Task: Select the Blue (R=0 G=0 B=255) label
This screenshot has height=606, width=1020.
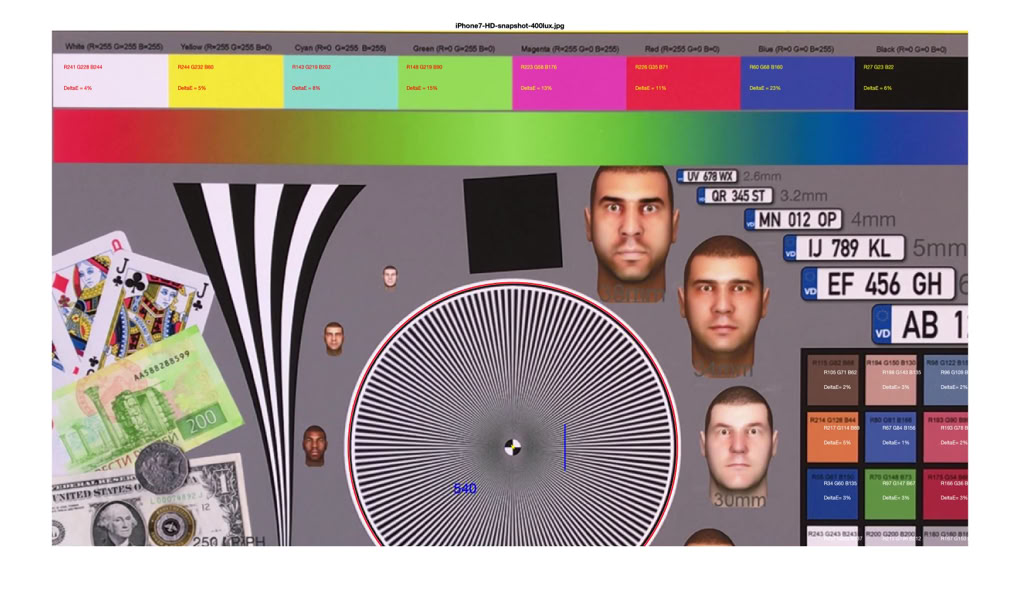Action: point(796,49)
